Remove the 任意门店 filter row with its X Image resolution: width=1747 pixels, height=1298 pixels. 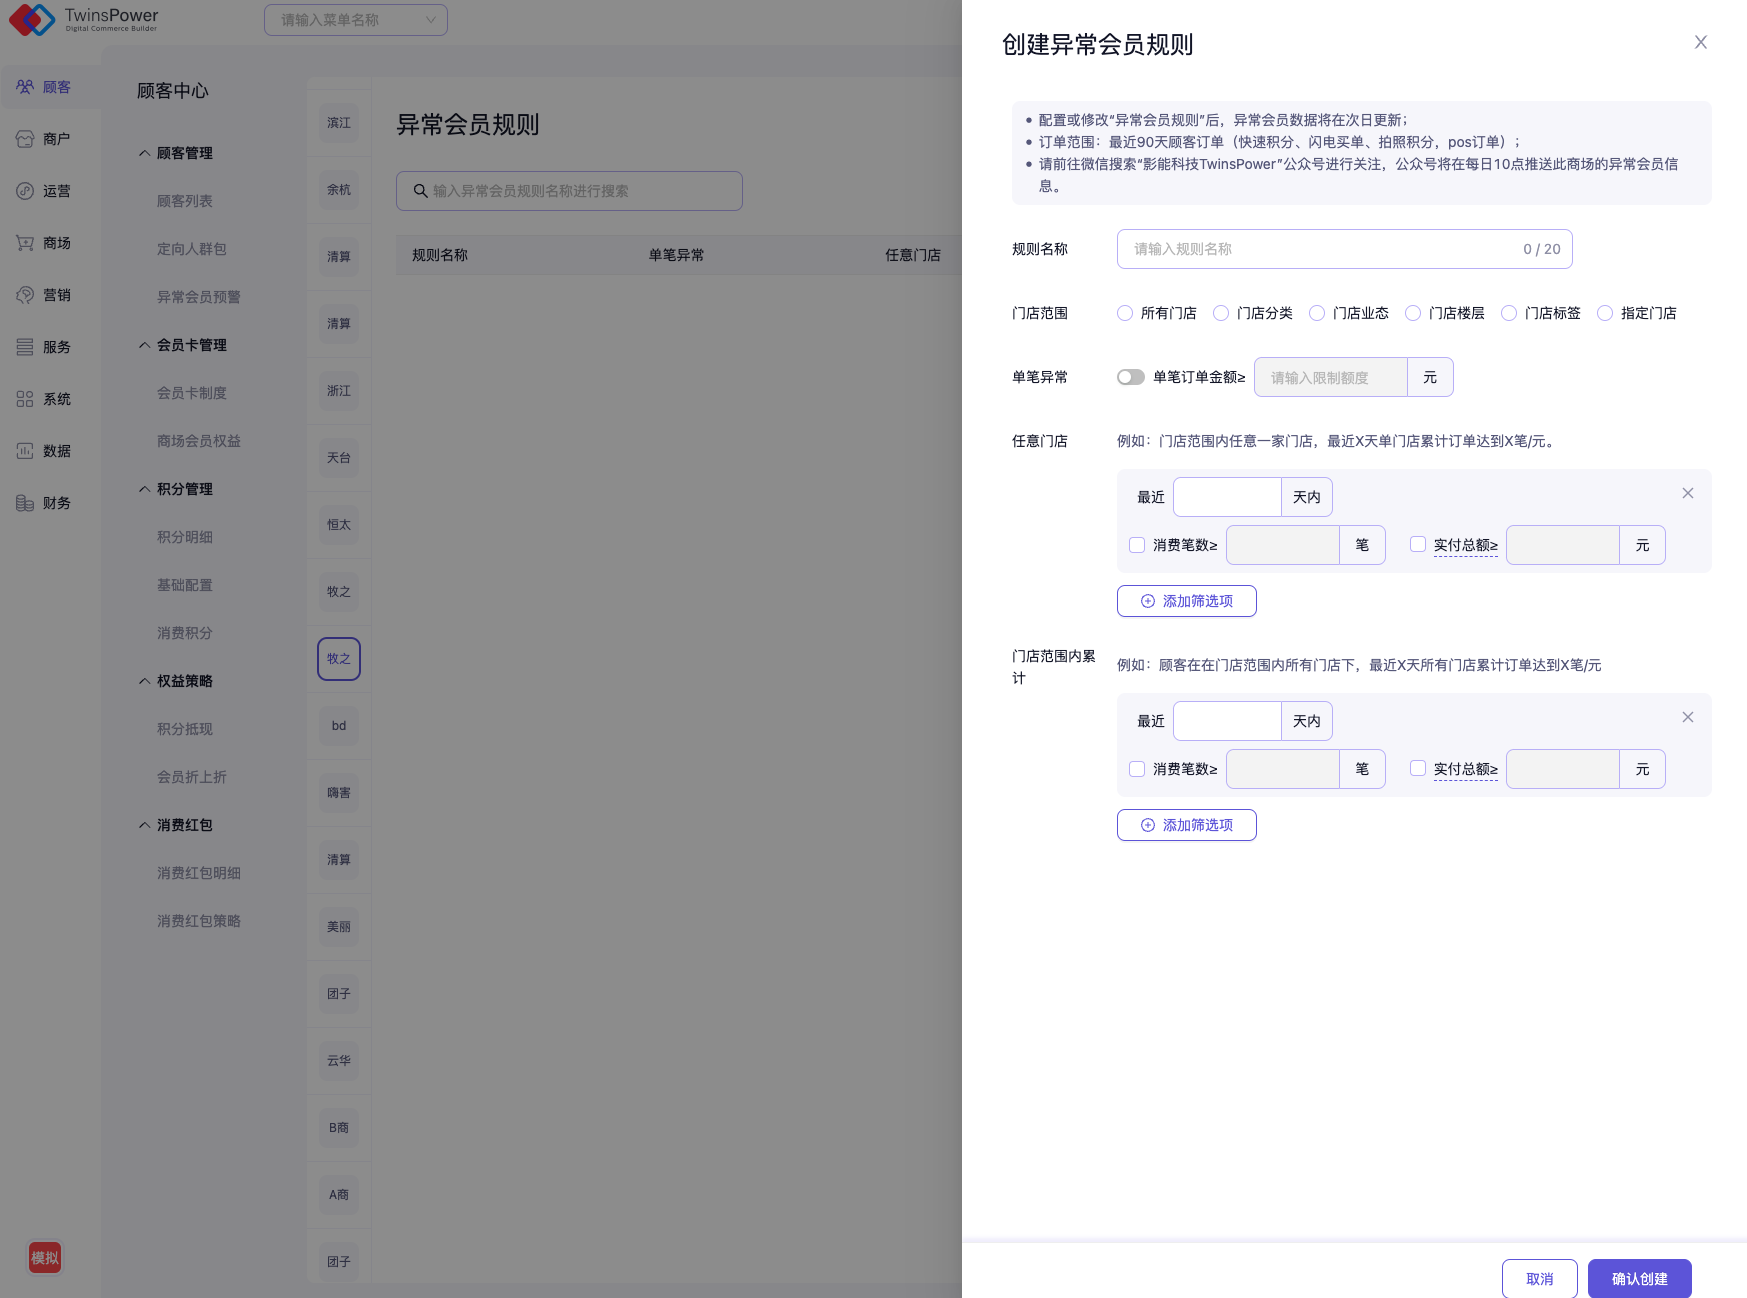1687,493
